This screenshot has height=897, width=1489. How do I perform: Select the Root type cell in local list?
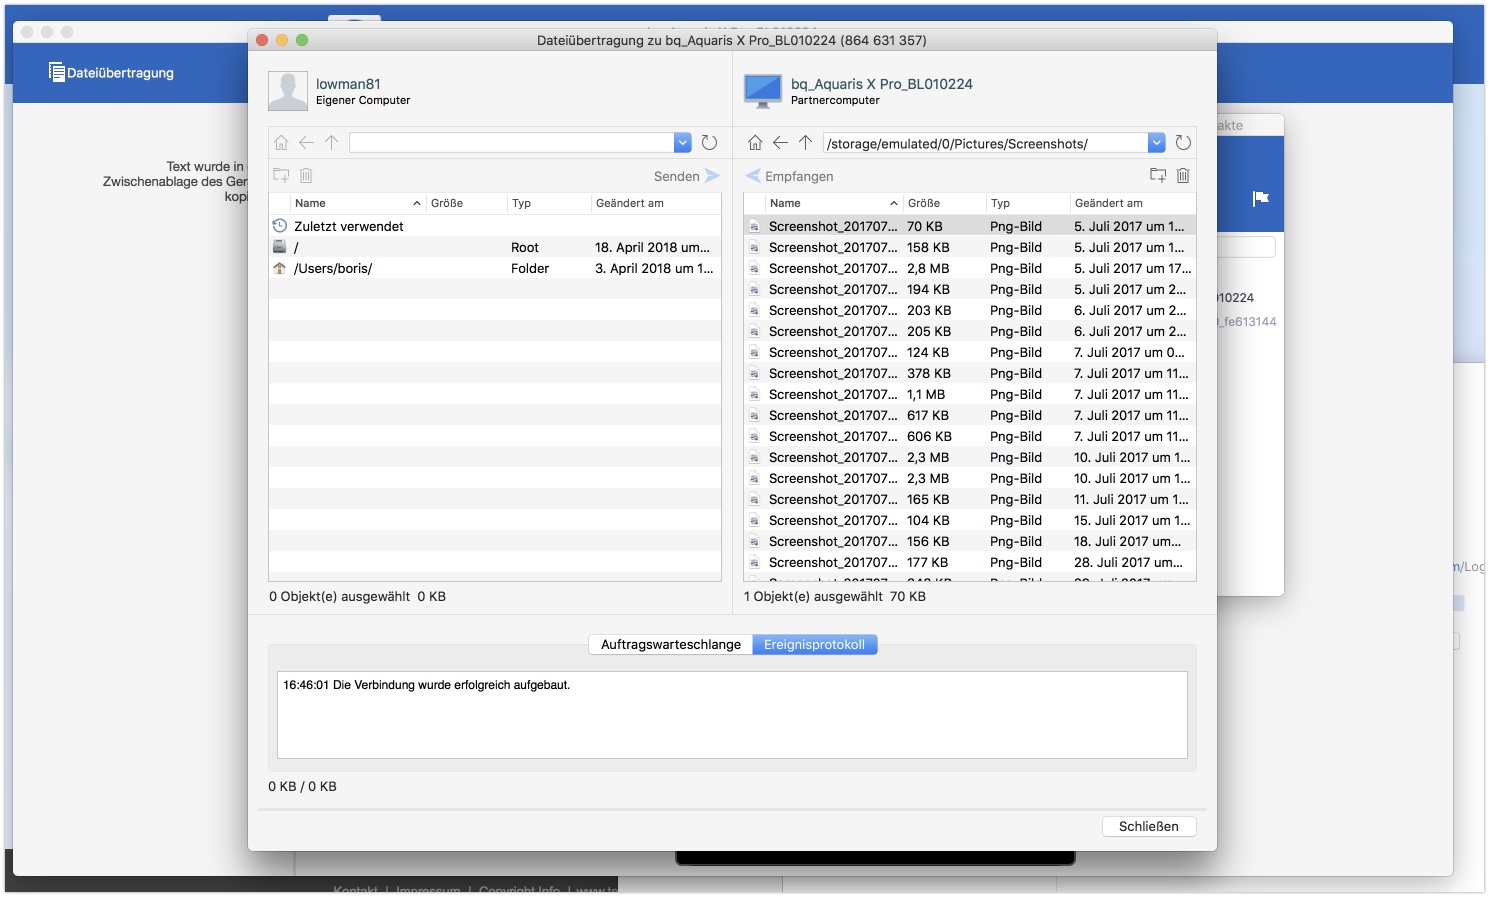[x=525, y=247]
